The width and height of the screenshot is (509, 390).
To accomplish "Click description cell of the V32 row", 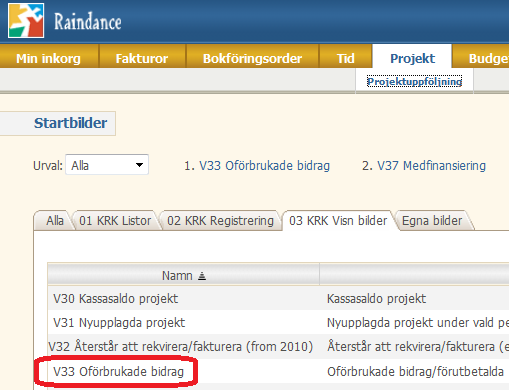I will (418, 347).
